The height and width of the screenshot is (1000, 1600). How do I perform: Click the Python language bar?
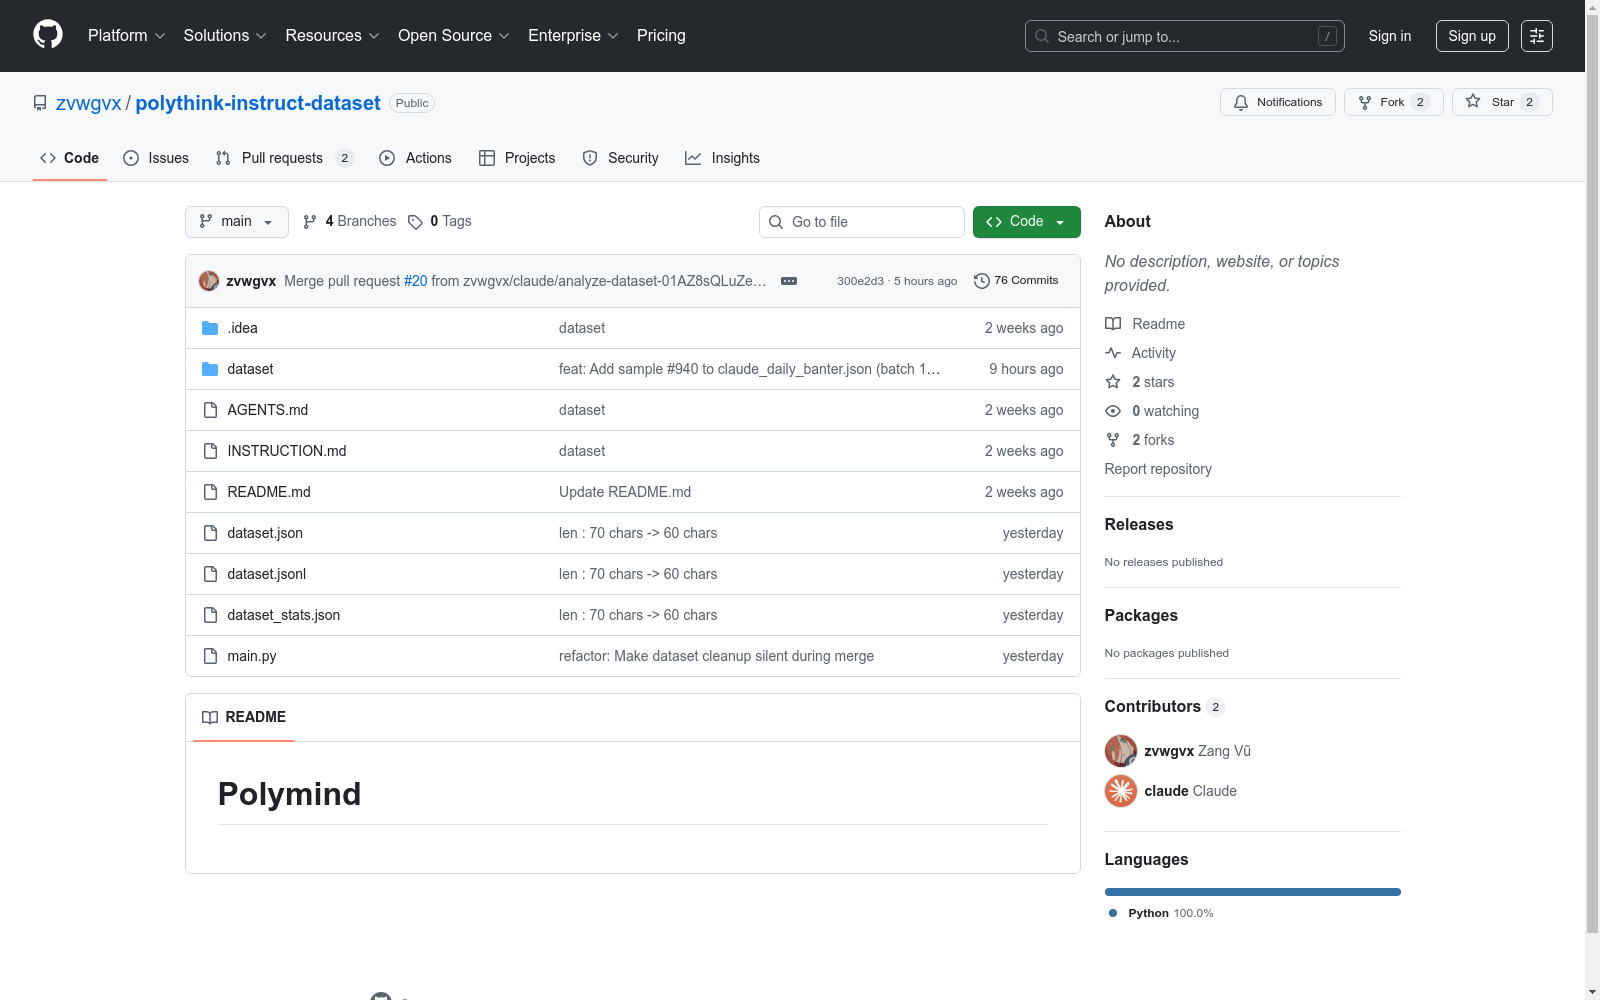[1253, 892]
